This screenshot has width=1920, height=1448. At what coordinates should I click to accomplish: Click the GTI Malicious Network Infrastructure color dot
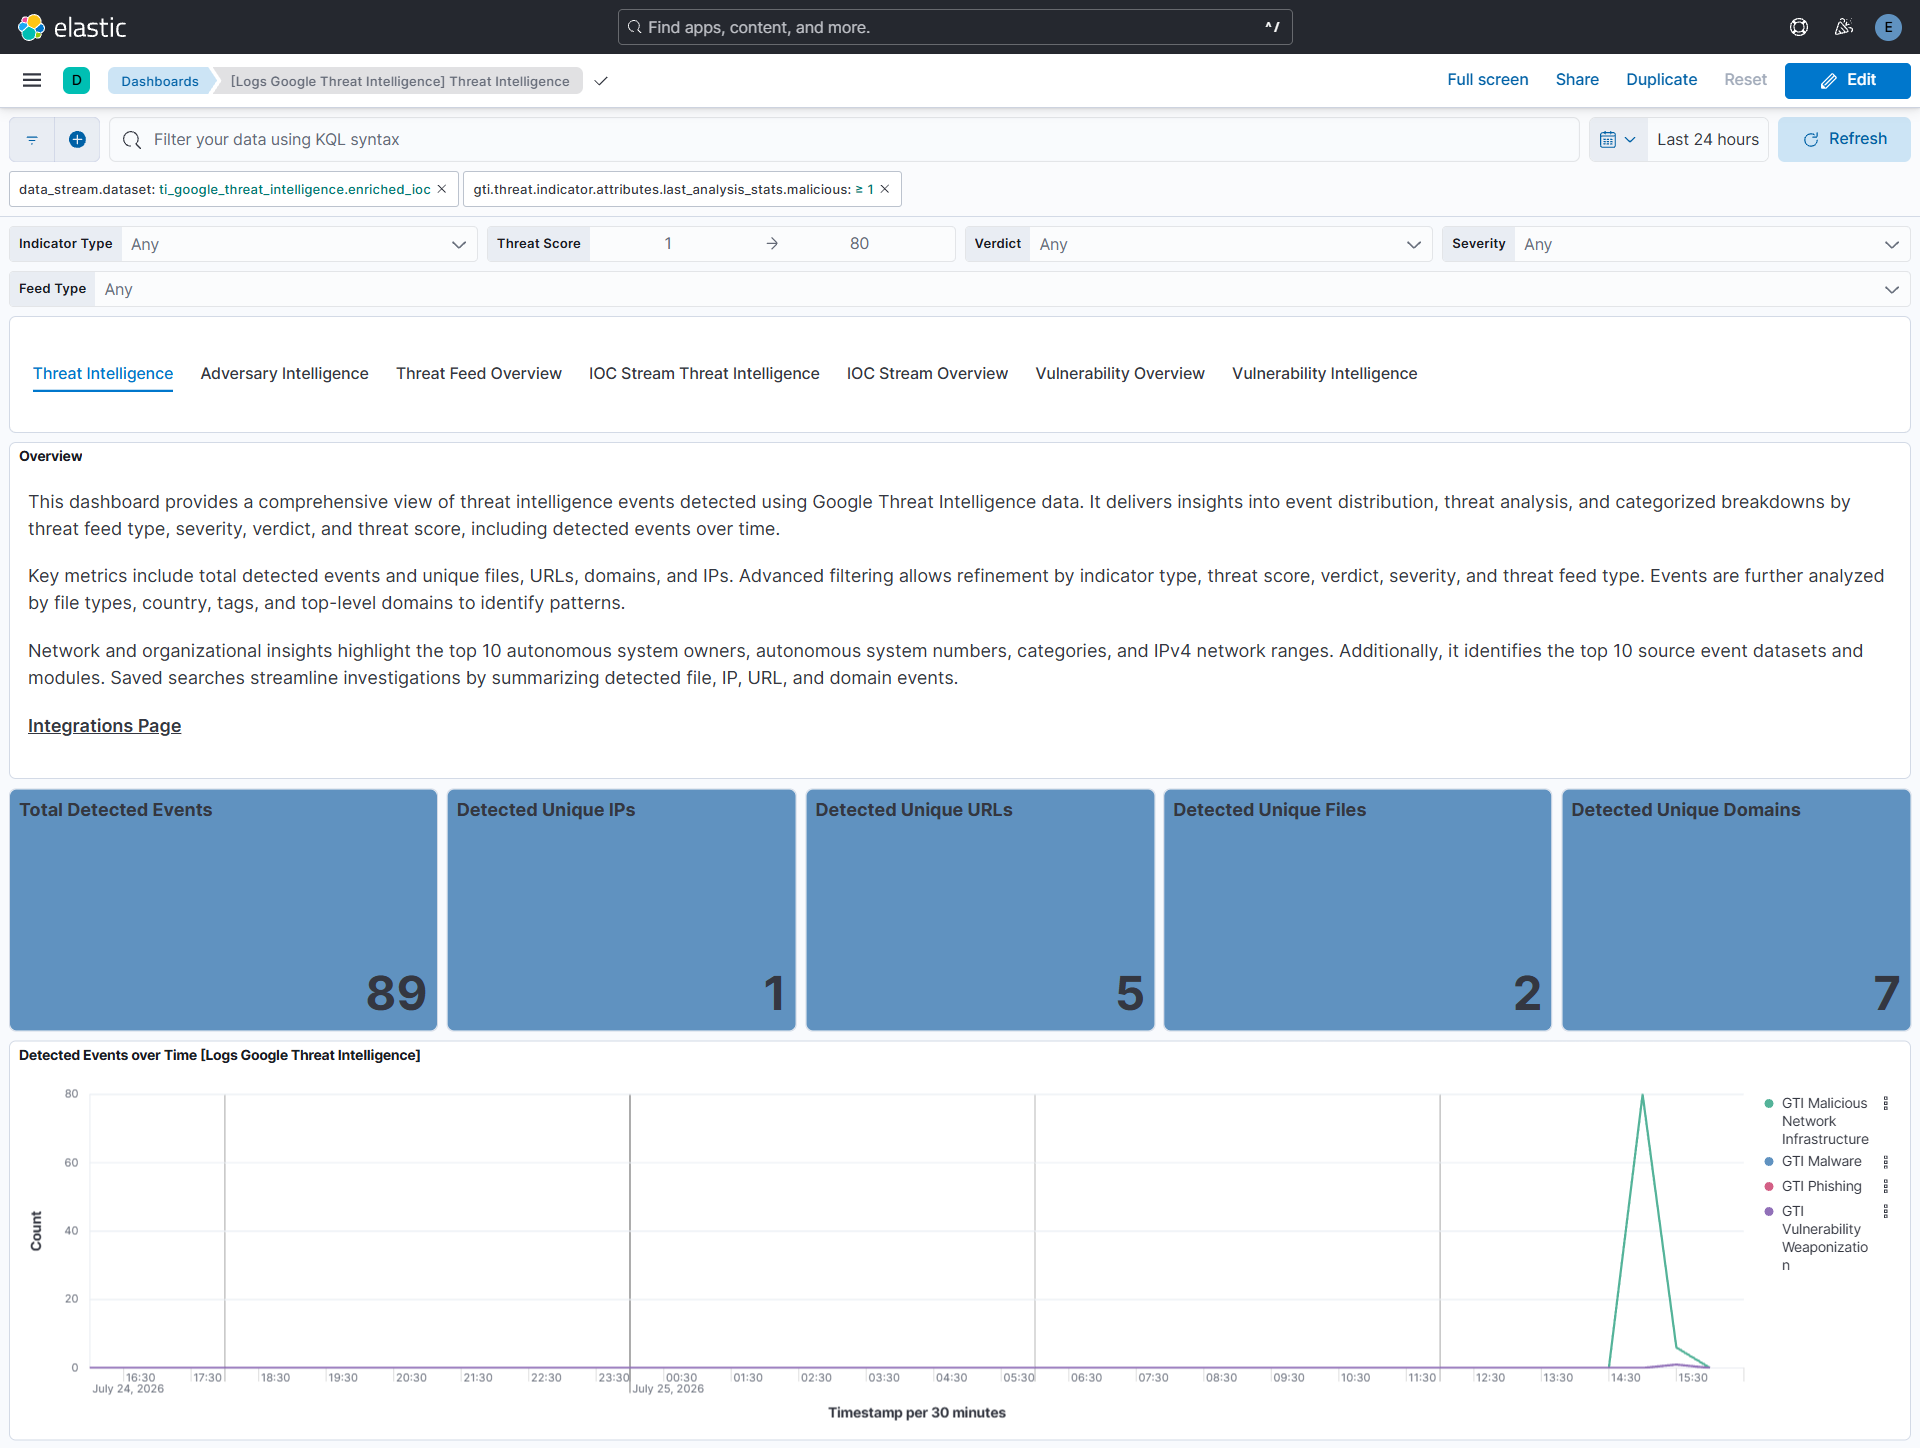pyautogui.click(x=1769, y=1103)
